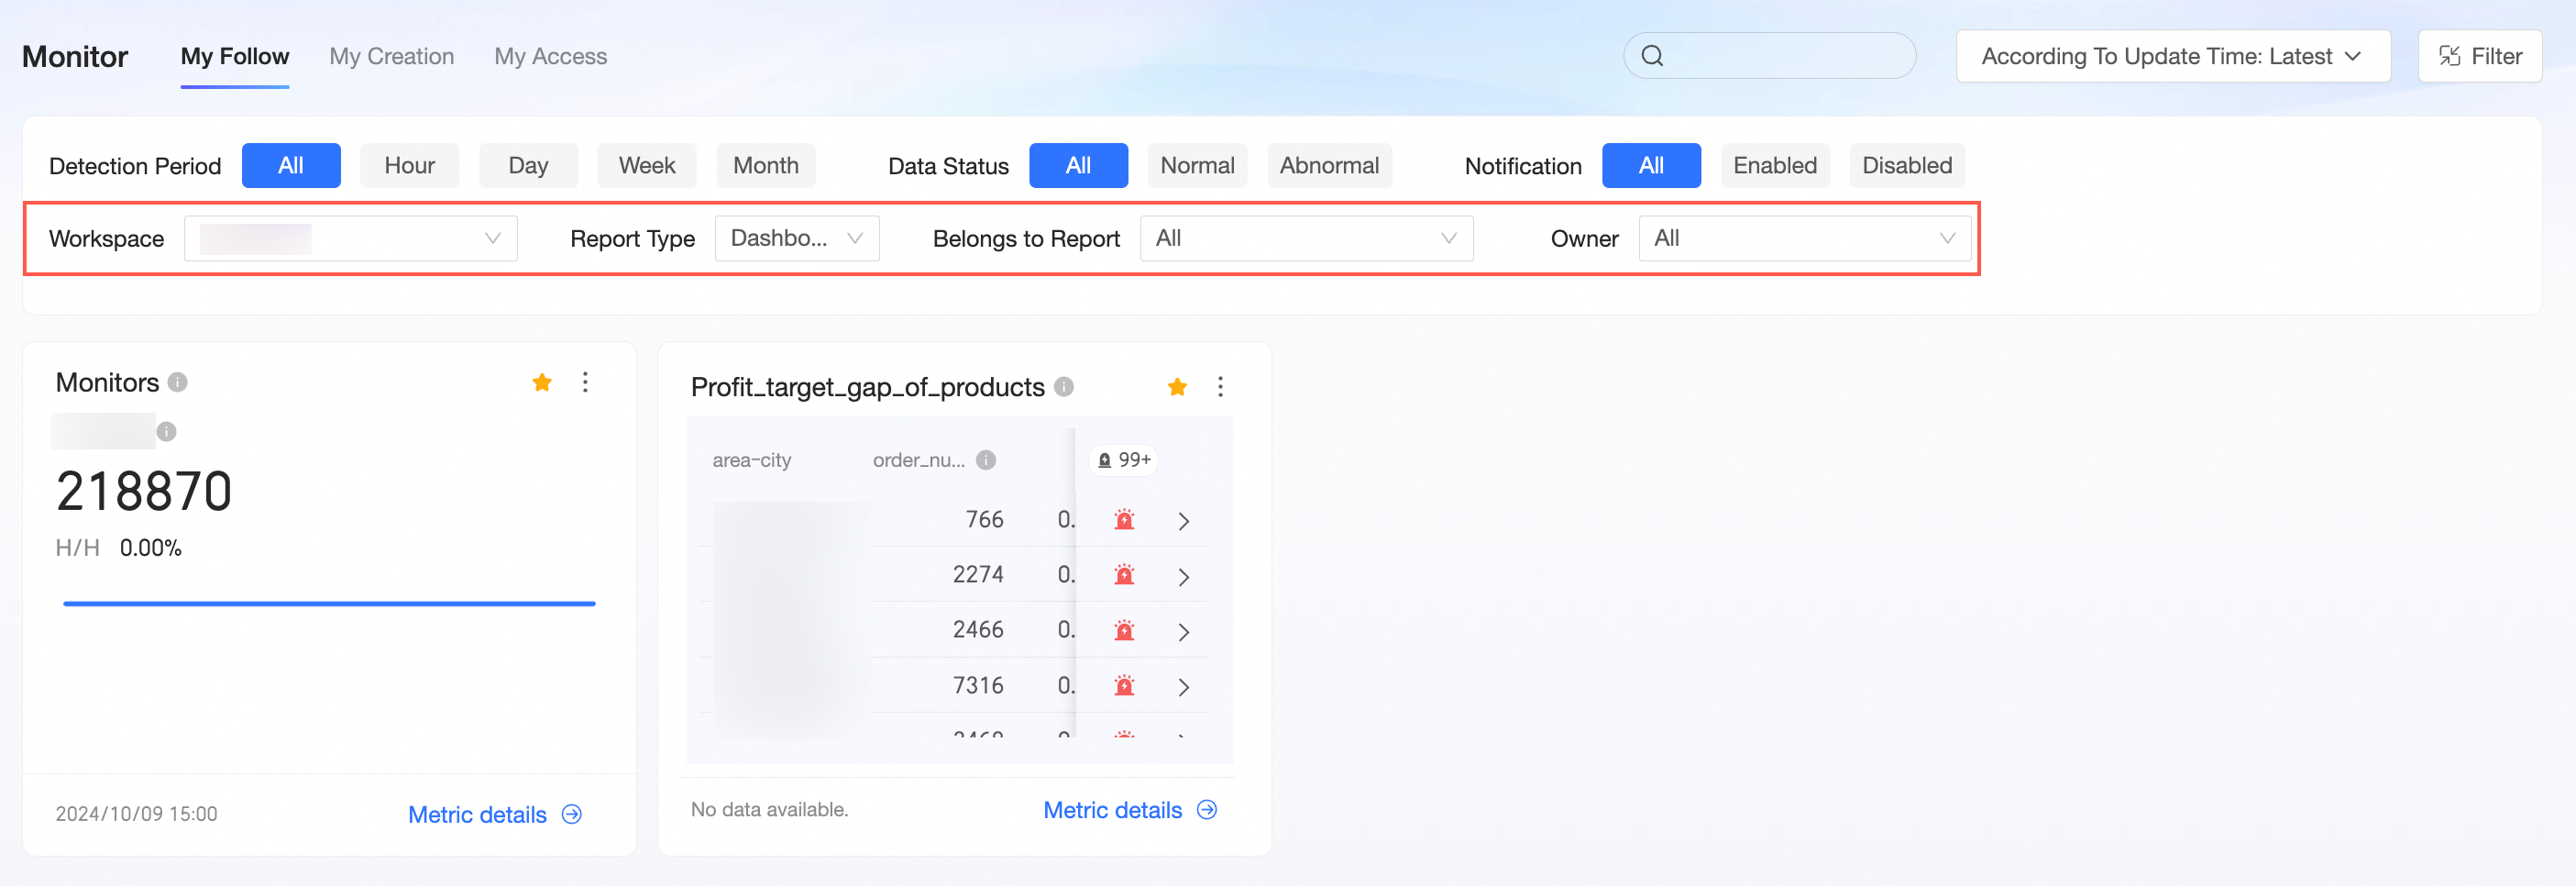Unfollow Monitors card via star icon
The image size is (2576, 886).
pyautogui.click(x=542, y=382)
